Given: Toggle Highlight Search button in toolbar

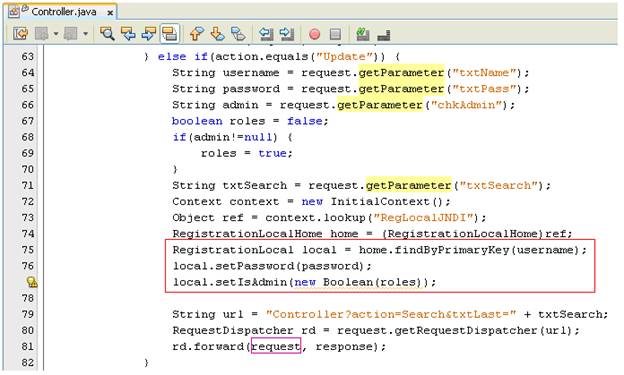Looking at the screenshot, I should [170, 34].
